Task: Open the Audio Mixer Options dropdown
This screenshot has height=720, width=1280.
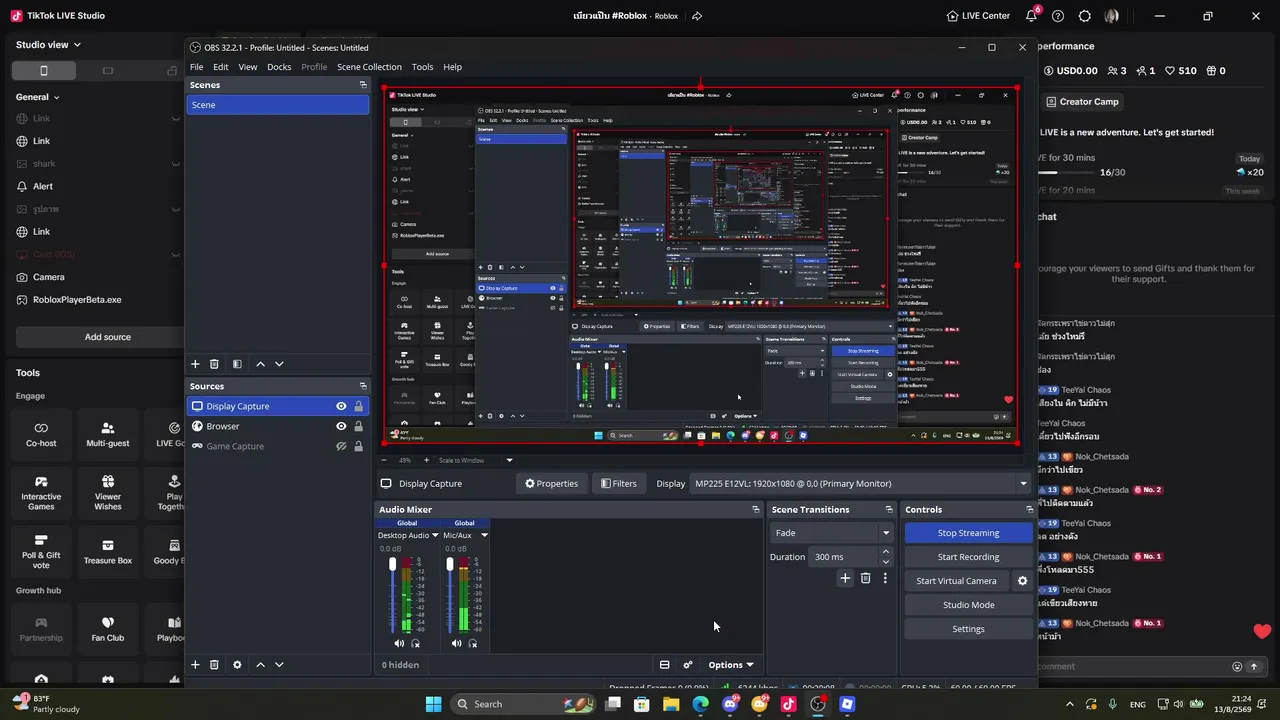Action: point(730,665)
